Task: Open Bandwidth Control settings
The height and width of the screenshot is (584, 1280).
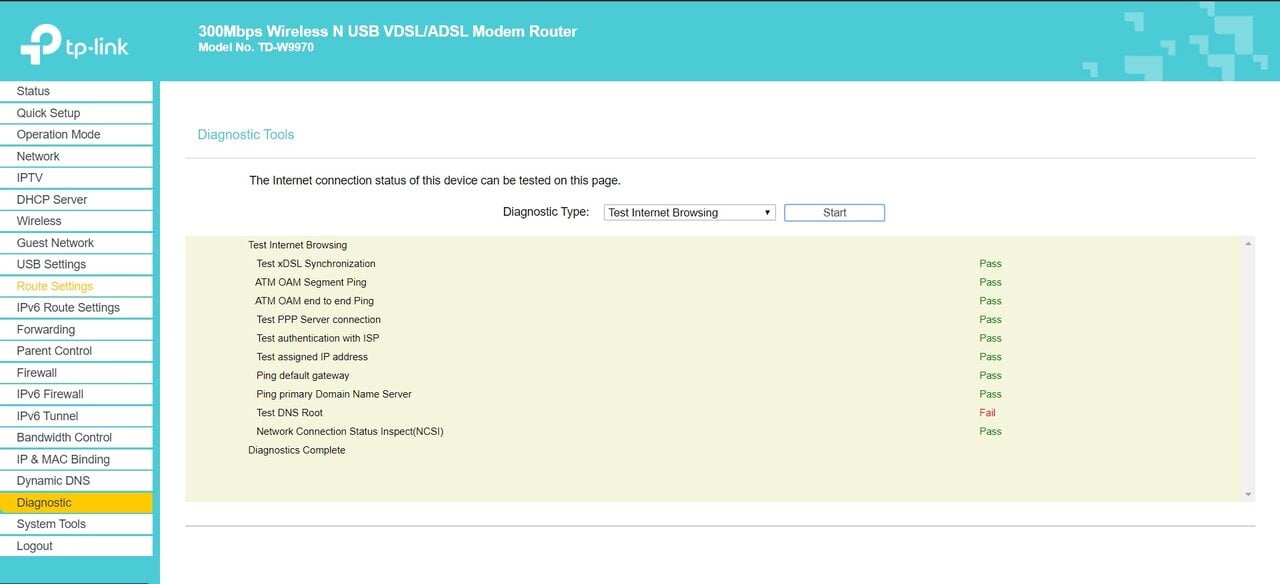Action: [x=76, y=437]
